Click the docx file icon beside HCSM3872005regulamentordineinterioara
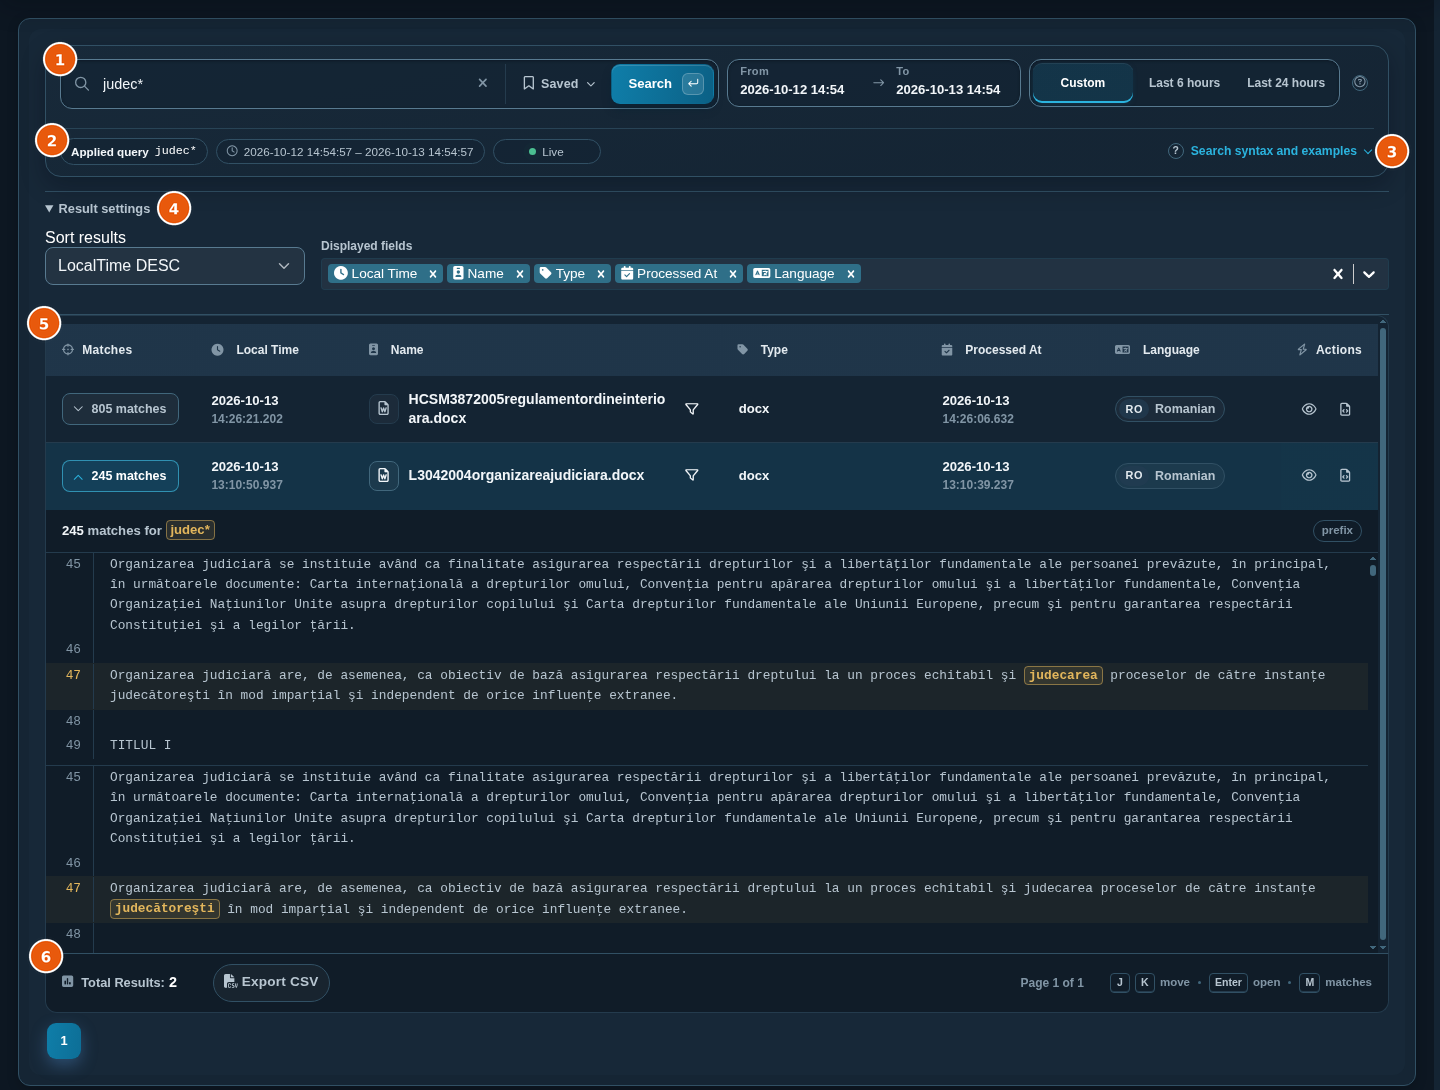Viewport: 1440px width, 1090px height. click(x=384, y=409)
